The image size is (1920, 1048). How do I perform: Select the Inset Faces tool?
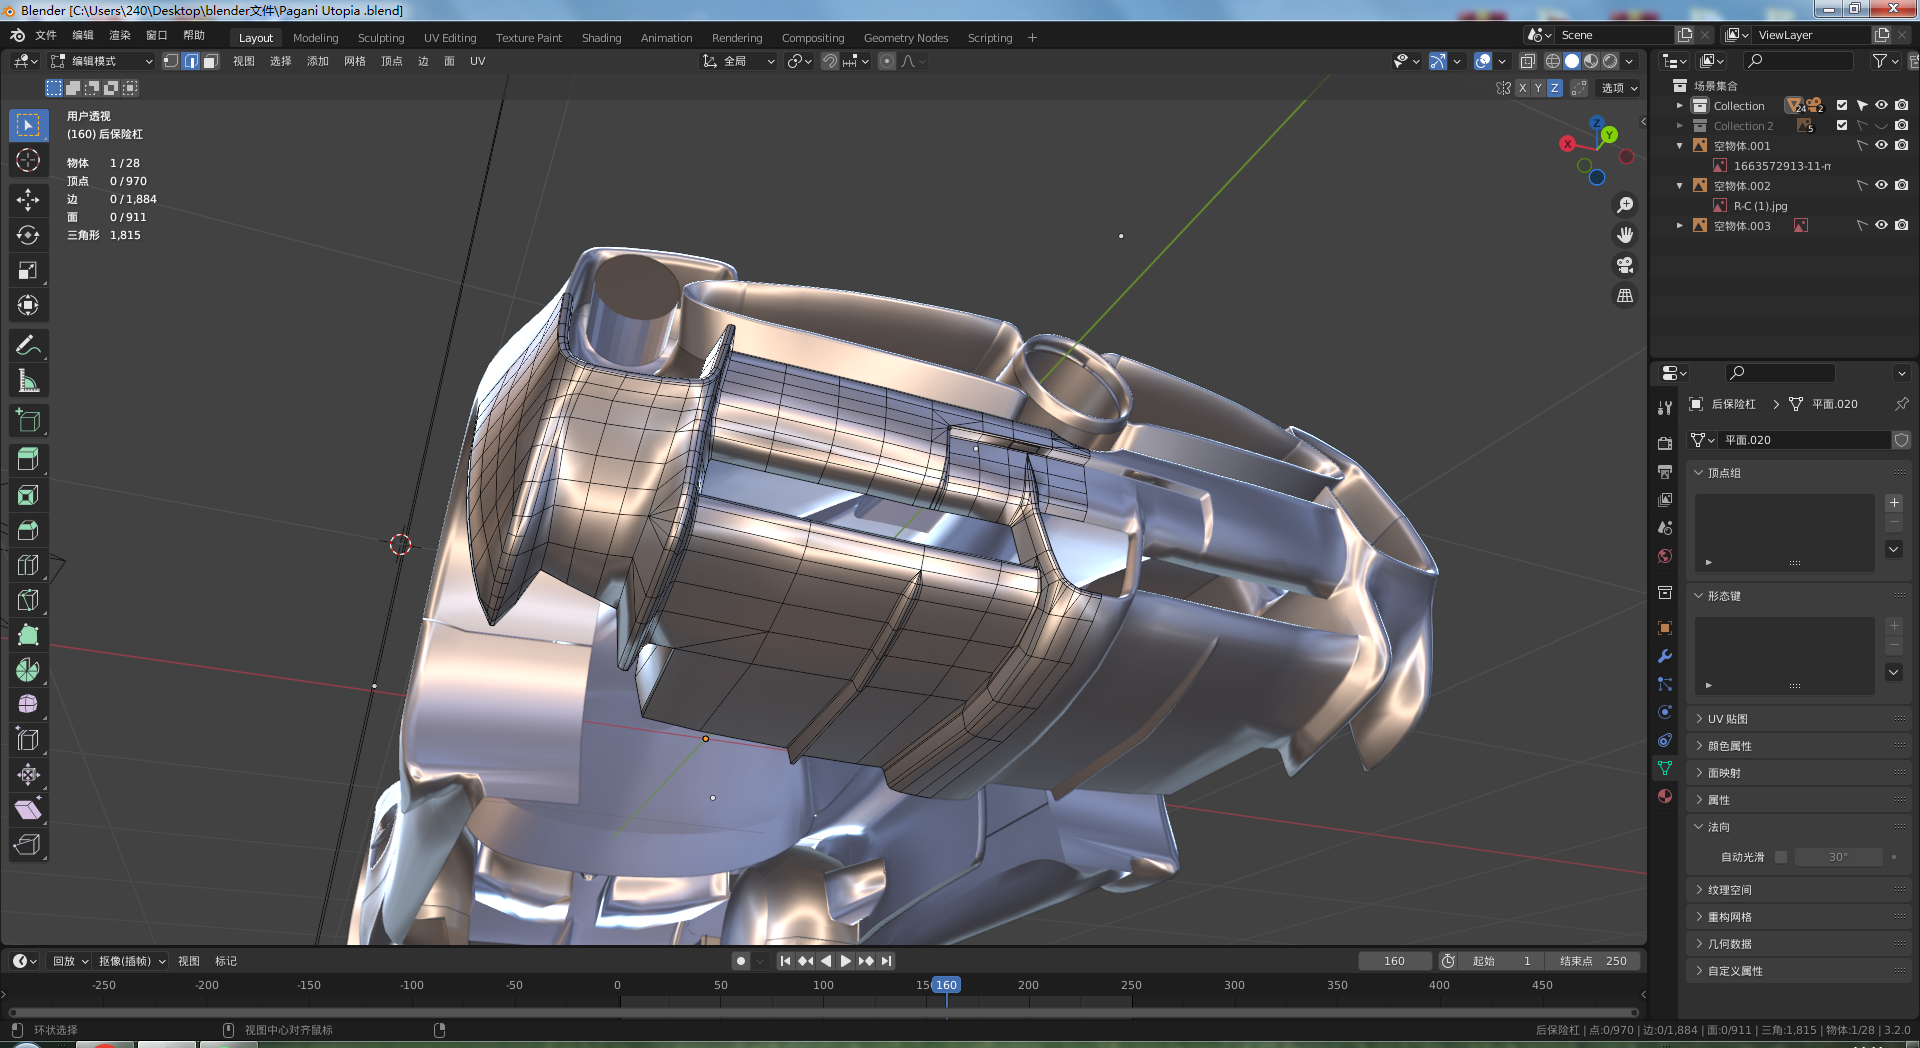(28, 495)
